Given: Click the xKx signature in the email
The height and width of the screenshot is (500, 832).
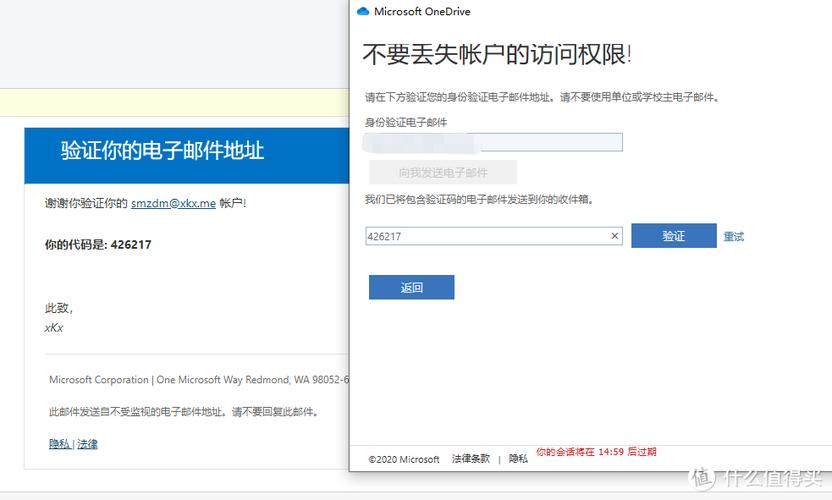Looking at the screenshot, I should (54, 327).
